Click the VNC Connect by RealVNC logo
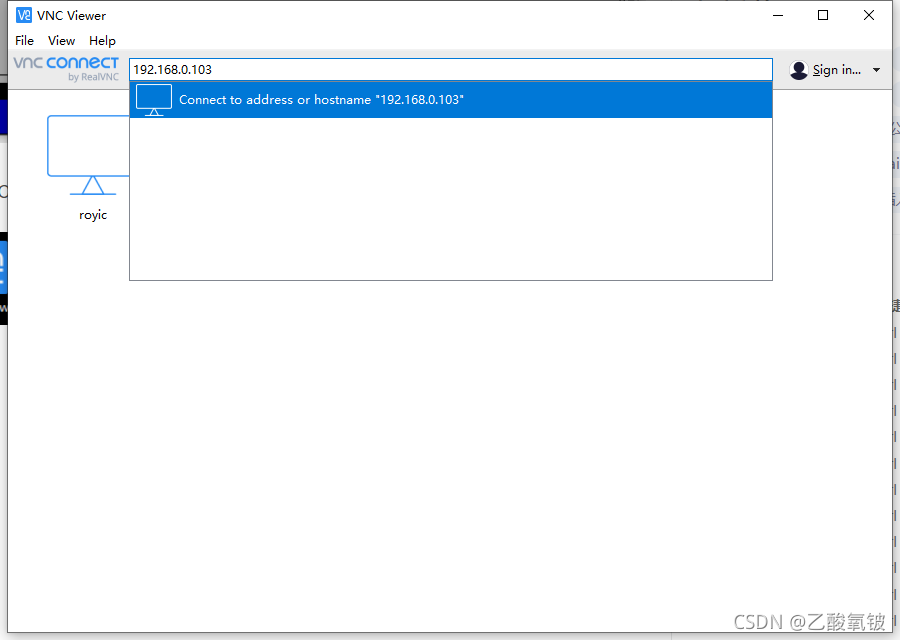This screenshot has height=640, width=900. click(x=66, y=69)
